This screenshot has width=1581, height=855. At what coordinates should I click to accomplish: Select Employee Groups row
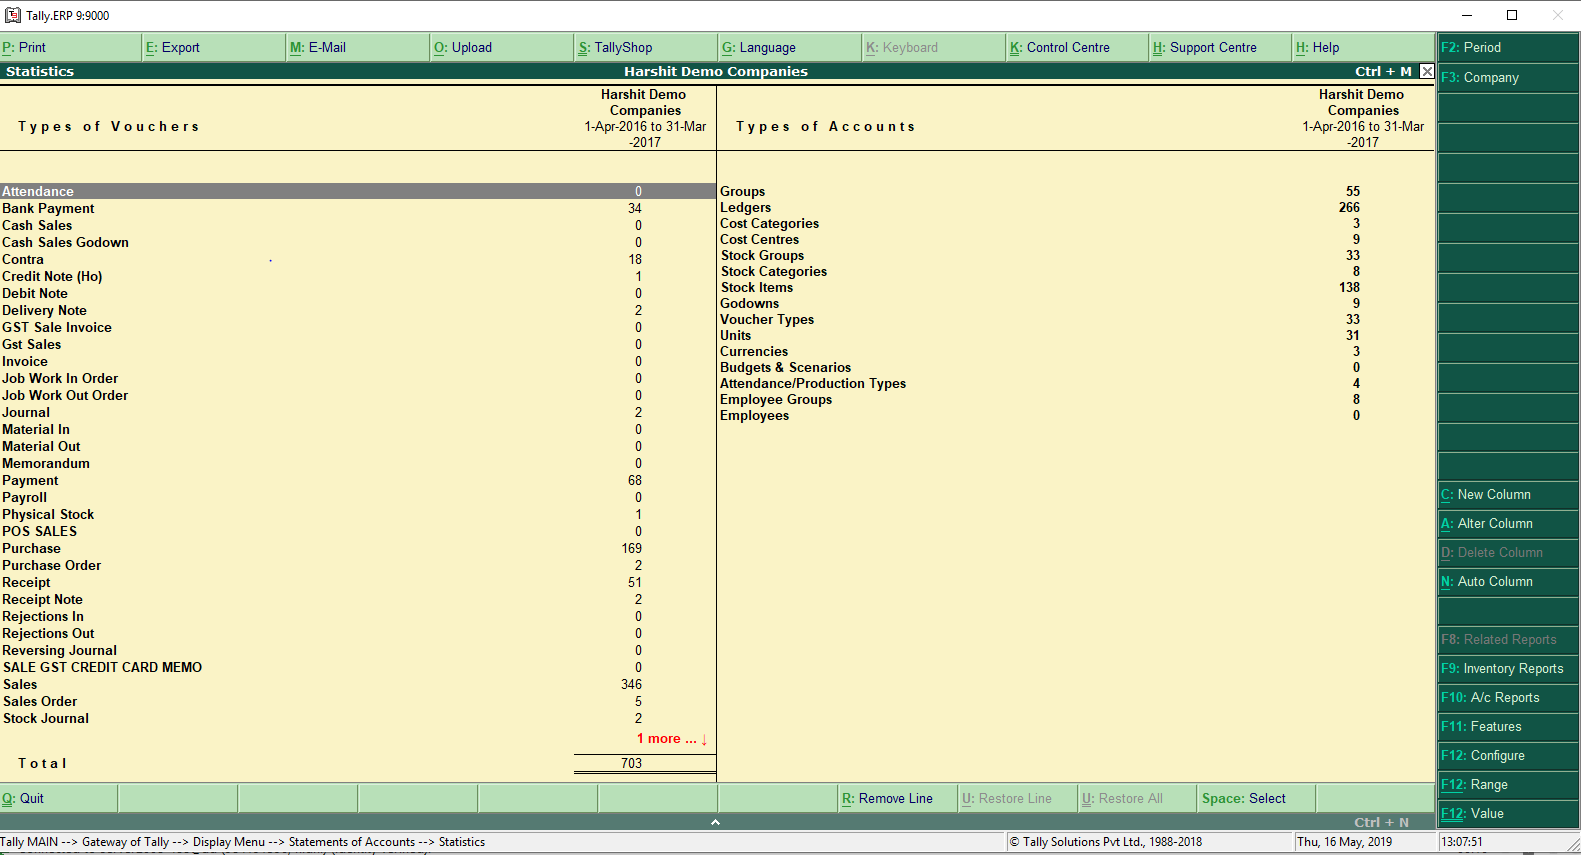[1076, 399]
